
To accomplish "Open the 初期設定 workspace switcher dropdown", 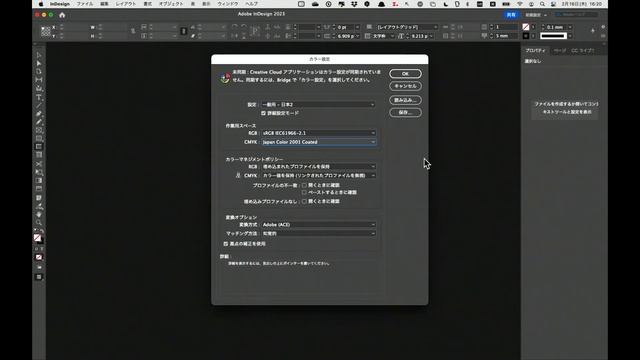I will coord(536,15).
